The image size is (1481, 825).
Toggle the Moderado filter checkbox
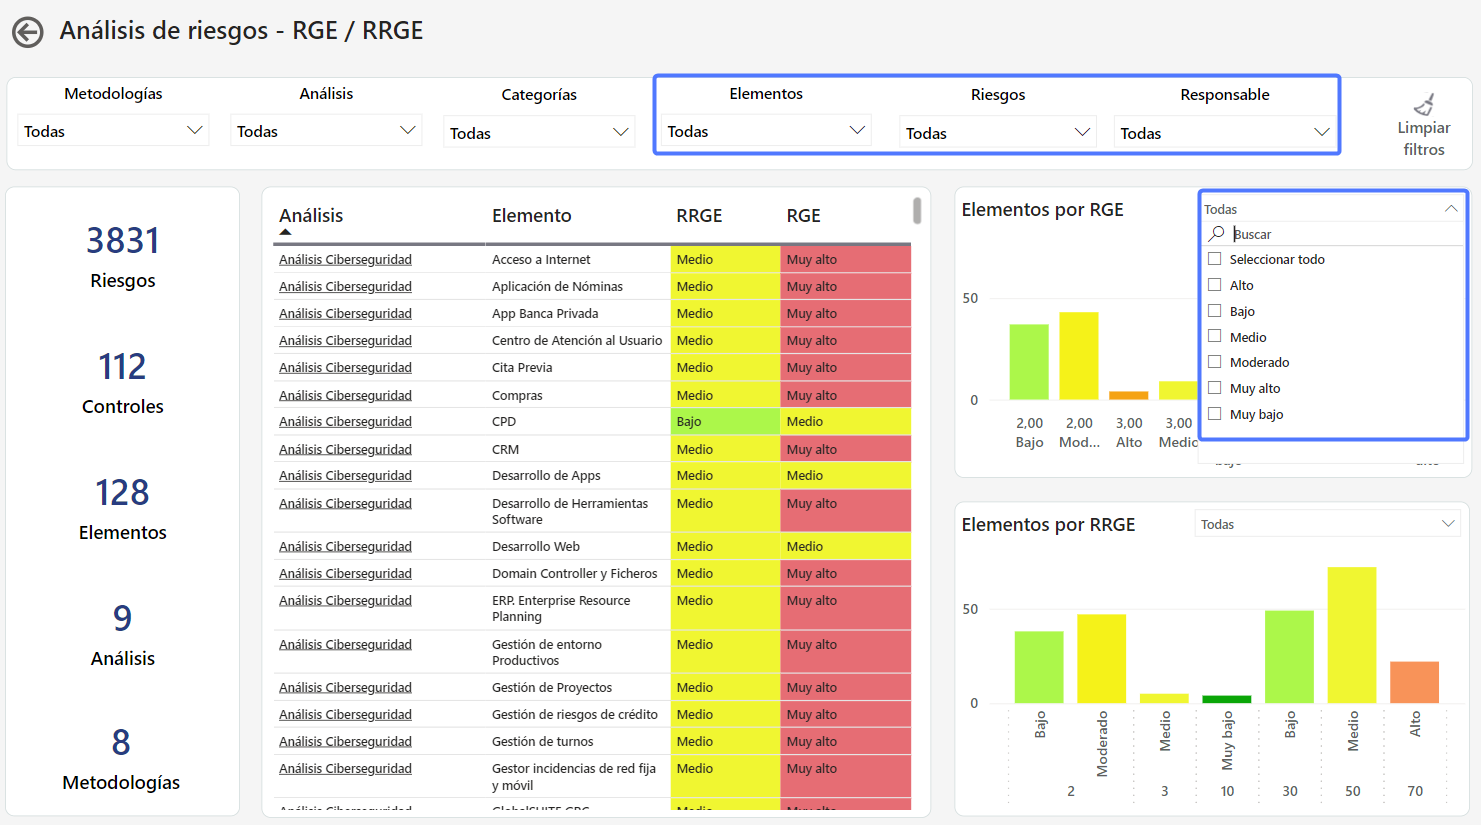tap(1215, 362)
